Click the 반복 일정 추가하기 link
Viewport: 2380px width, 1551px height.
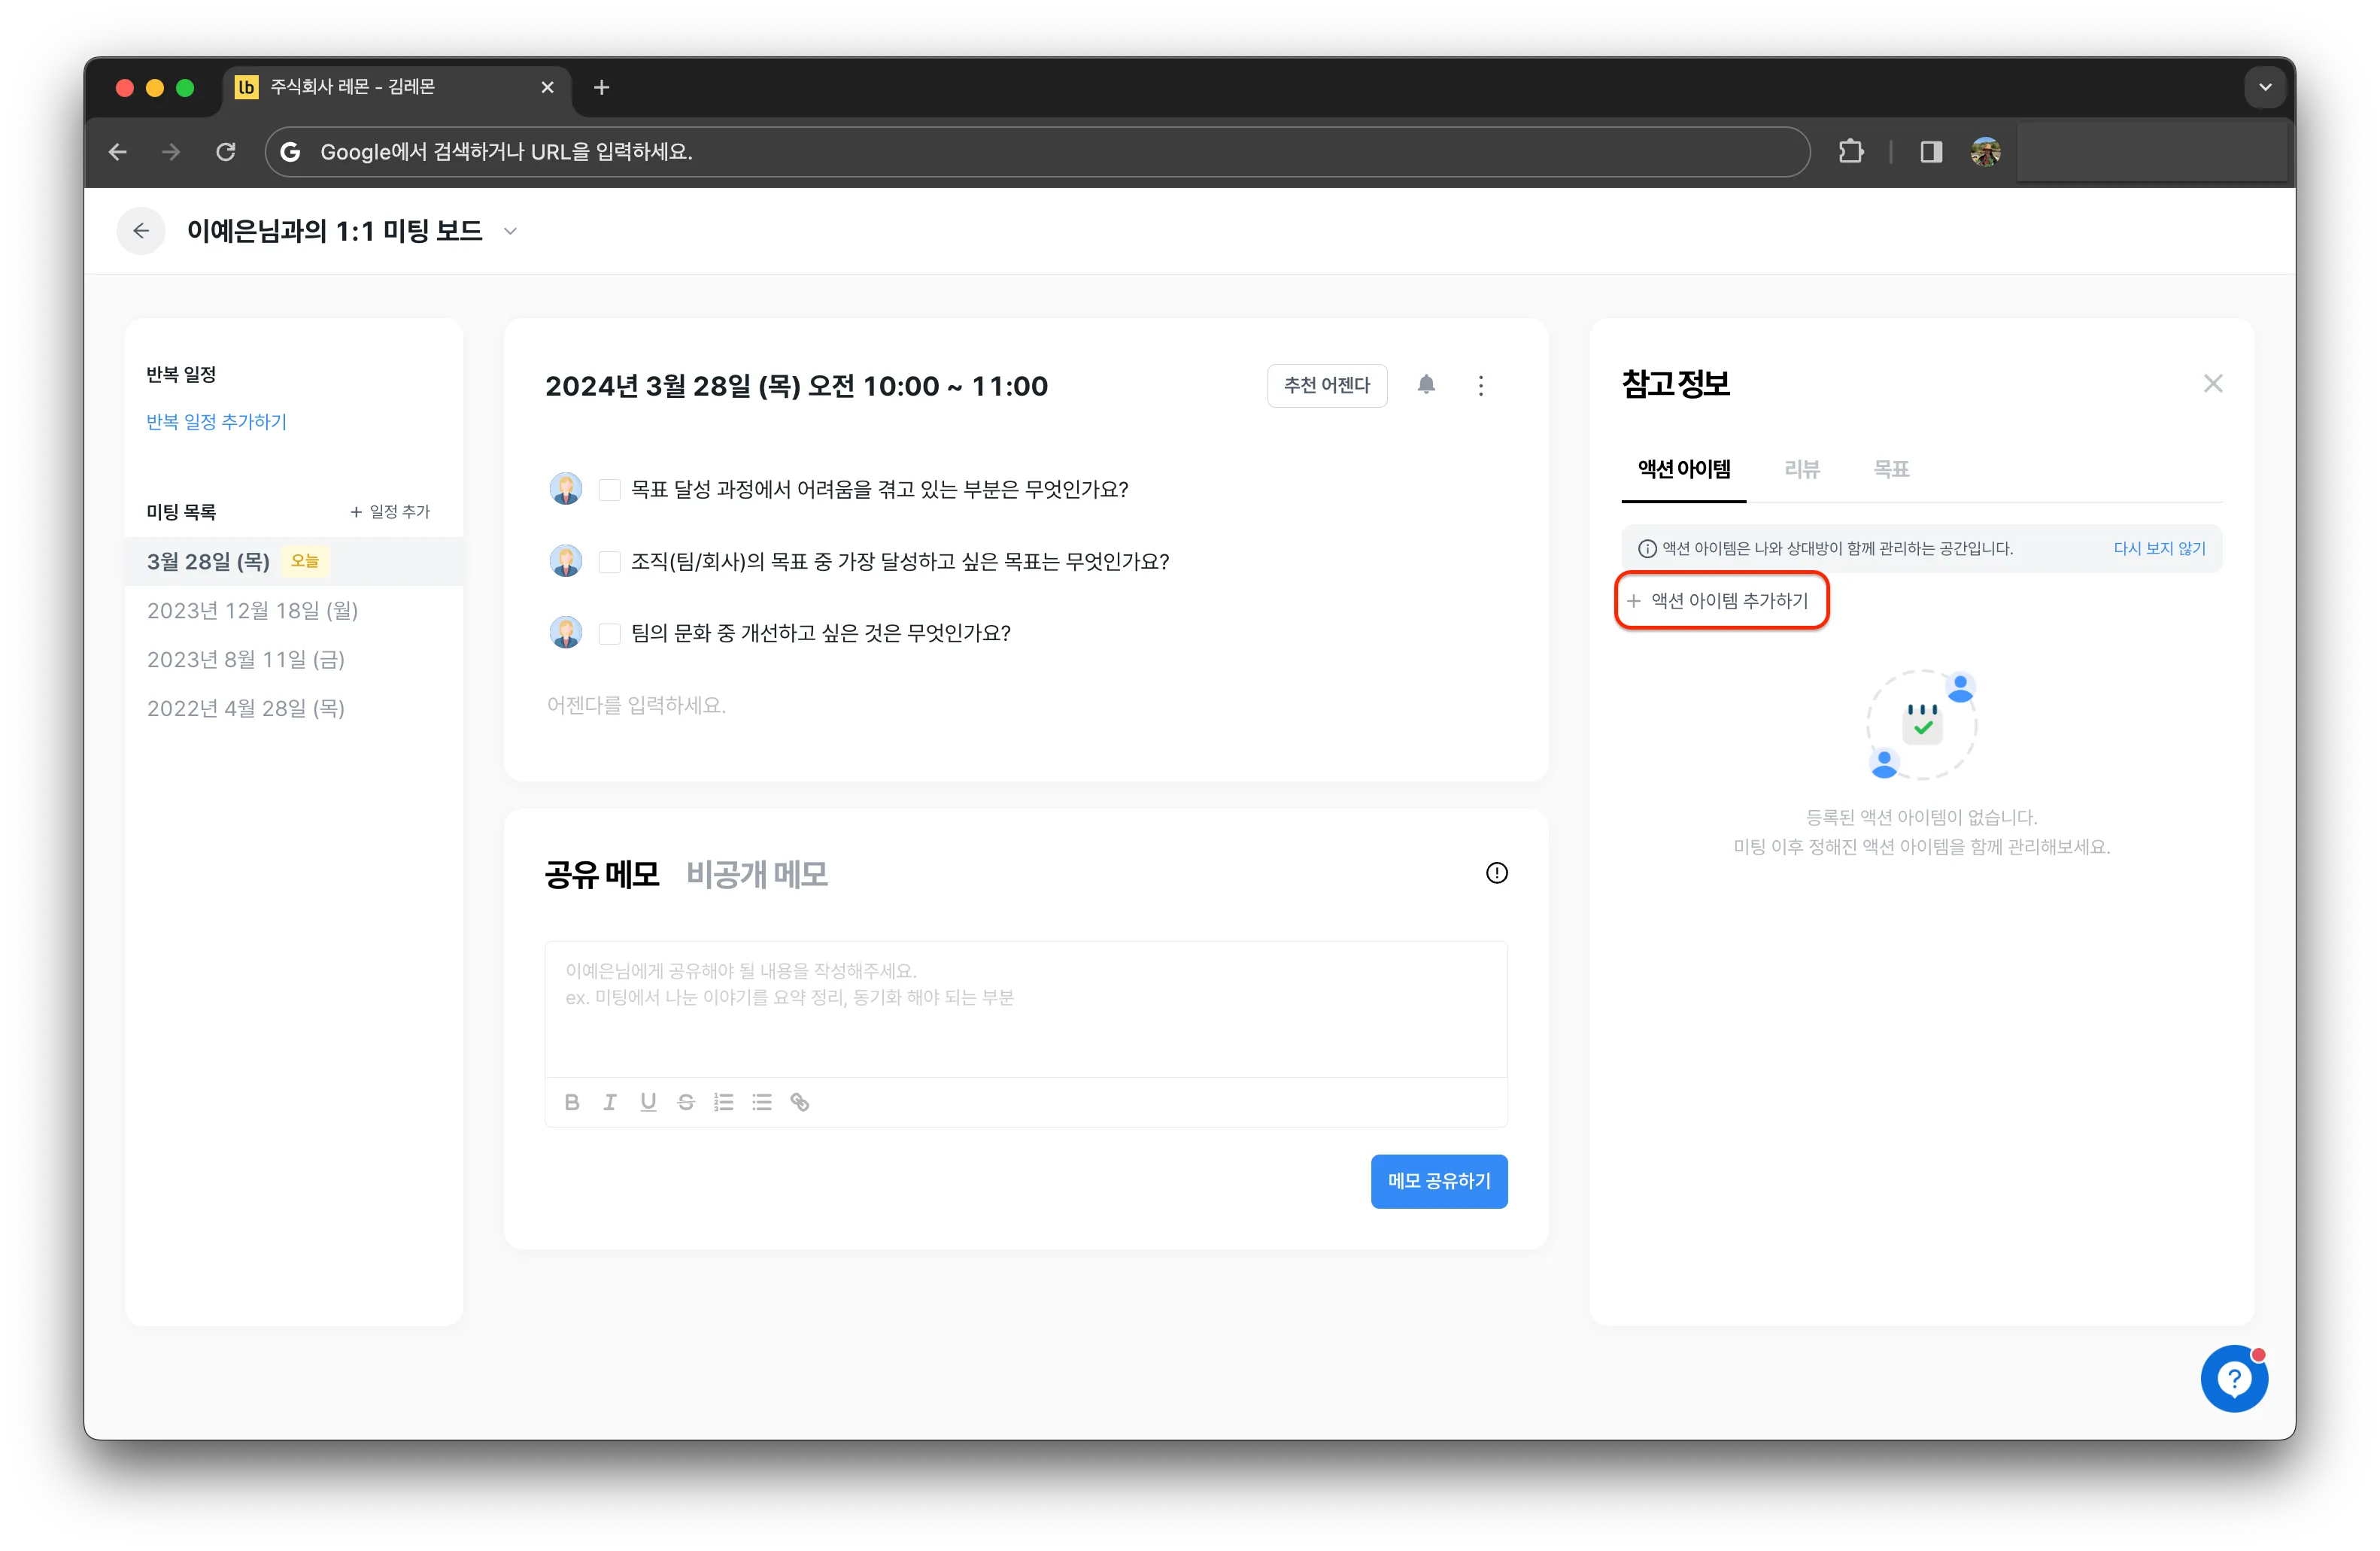tap(217, 422)
